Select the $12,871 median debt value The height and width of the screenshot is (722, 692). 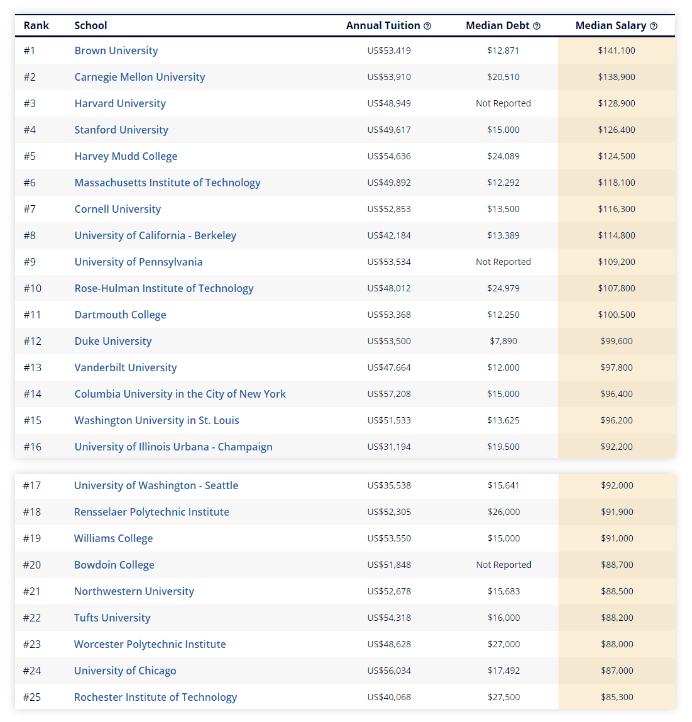(503, 51)
